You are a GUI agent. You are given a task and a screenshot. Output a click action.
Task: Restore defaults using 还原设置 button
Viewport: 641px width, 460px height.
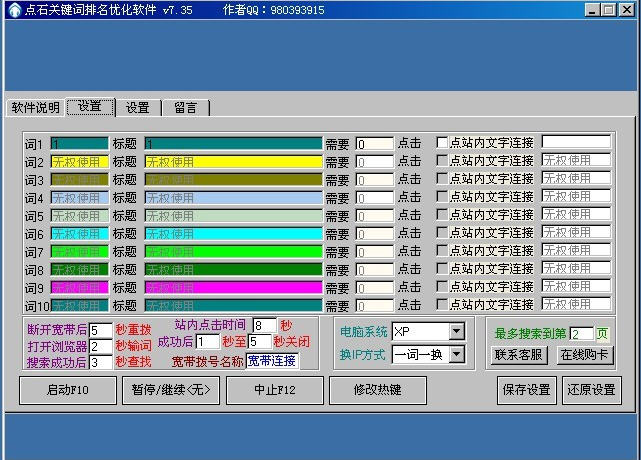[592, 390]
